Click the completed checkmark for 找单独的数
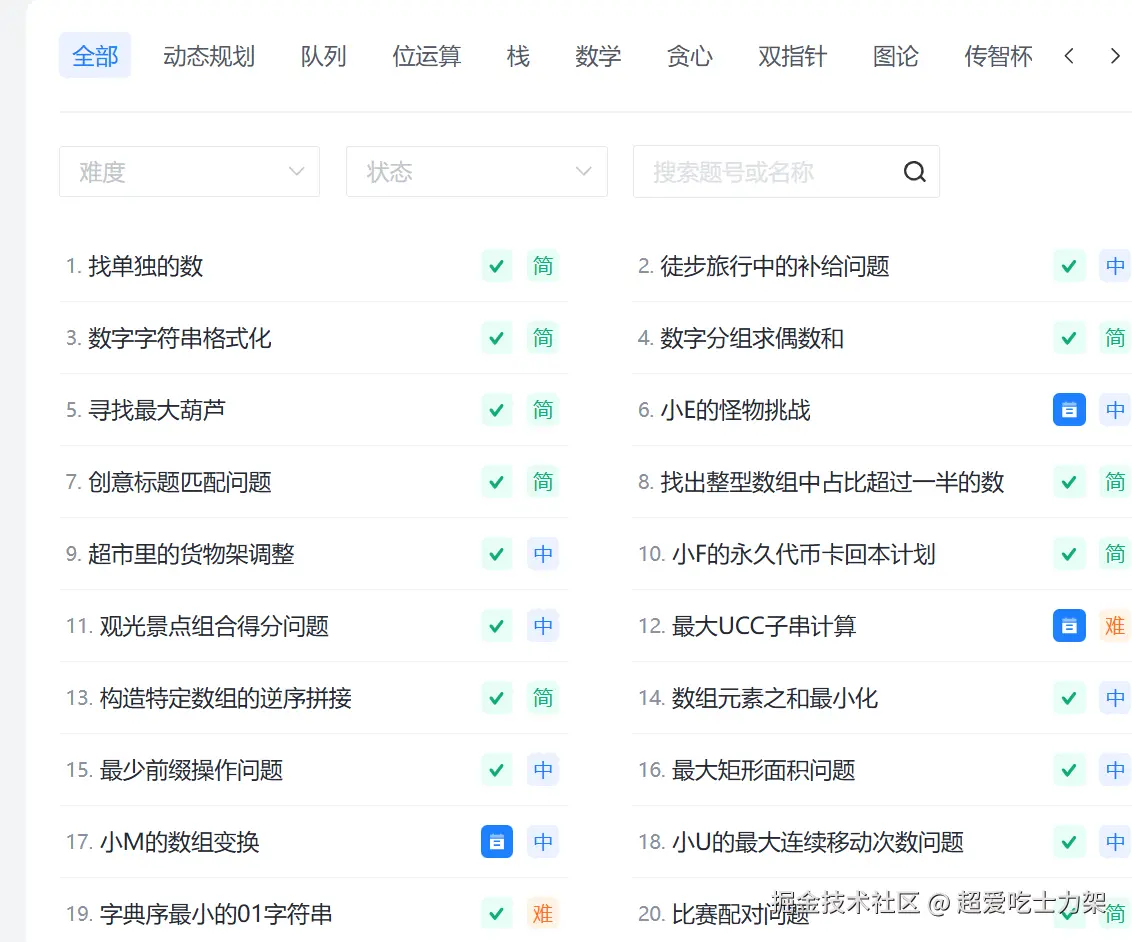Screen dimensions: 1132x942 (x=497, y=266)
